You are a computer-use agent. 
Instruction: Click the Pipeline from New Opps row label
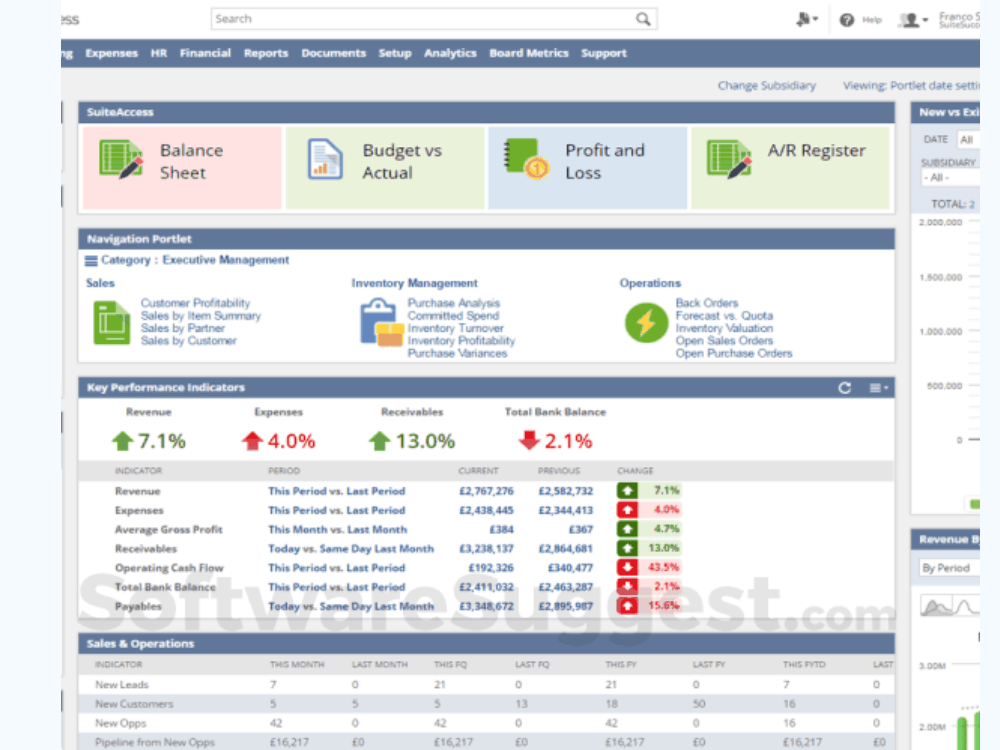tap(155, 742)
